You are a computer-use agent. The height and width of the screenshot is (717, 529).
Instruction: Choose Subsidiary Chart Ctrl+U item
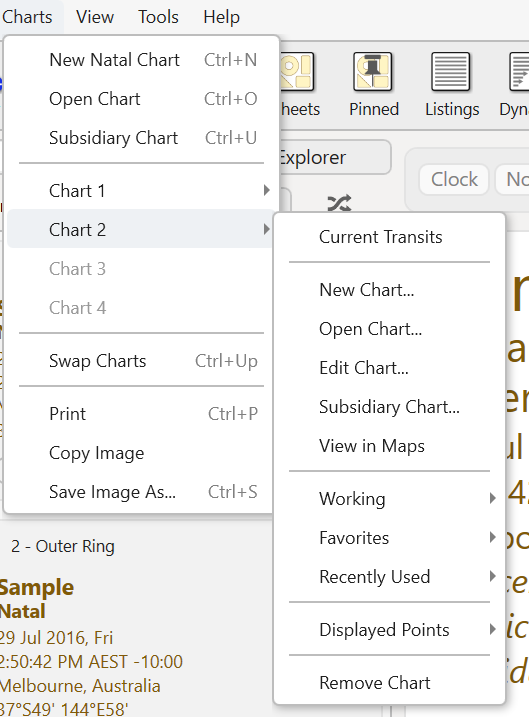tap(141, 138)
